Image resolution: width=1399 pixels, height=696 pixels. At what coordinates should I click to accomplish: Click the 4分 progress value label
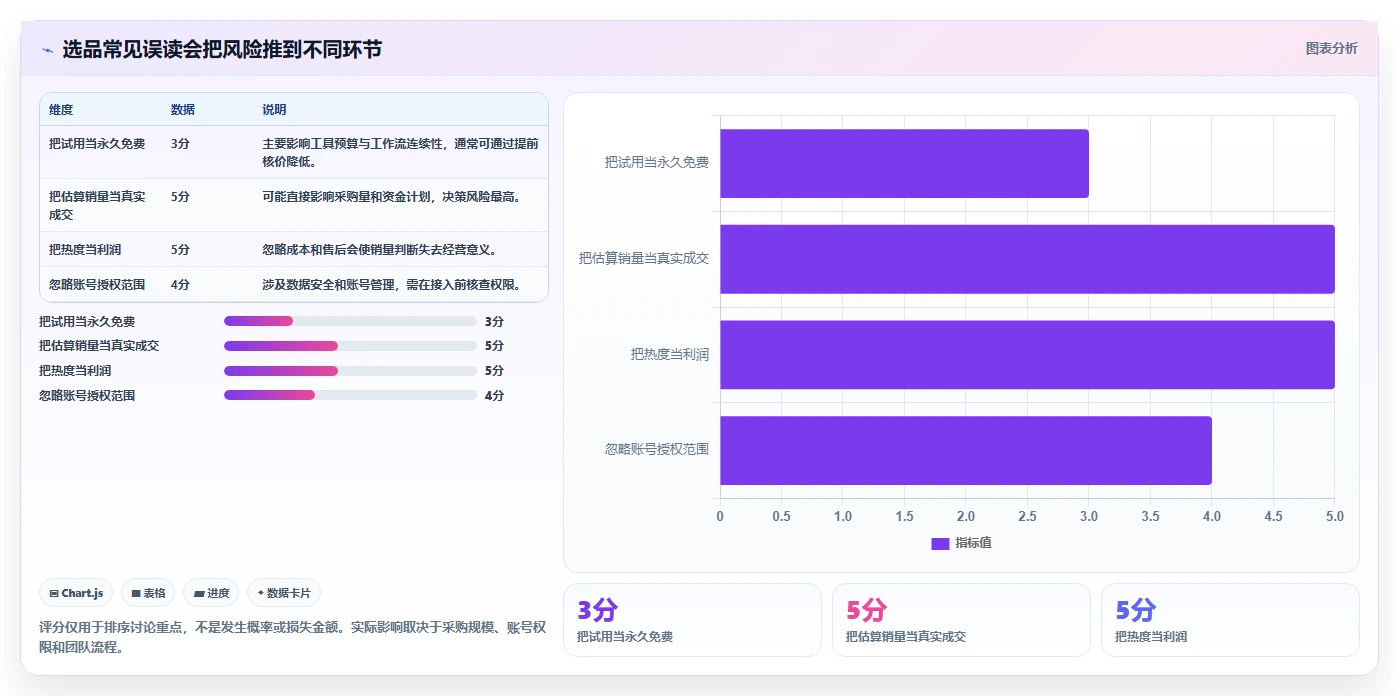click(494, 396)
